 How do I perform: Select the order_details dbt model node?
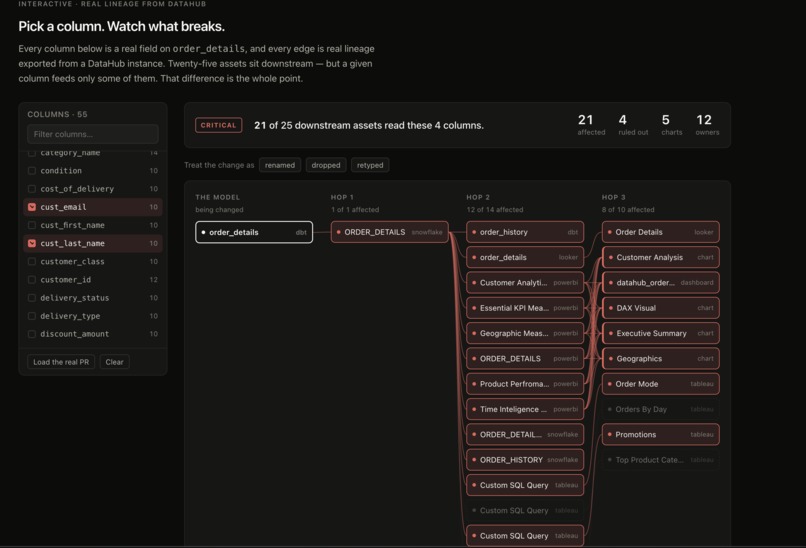pyautogui.click(x=254, y=232)
